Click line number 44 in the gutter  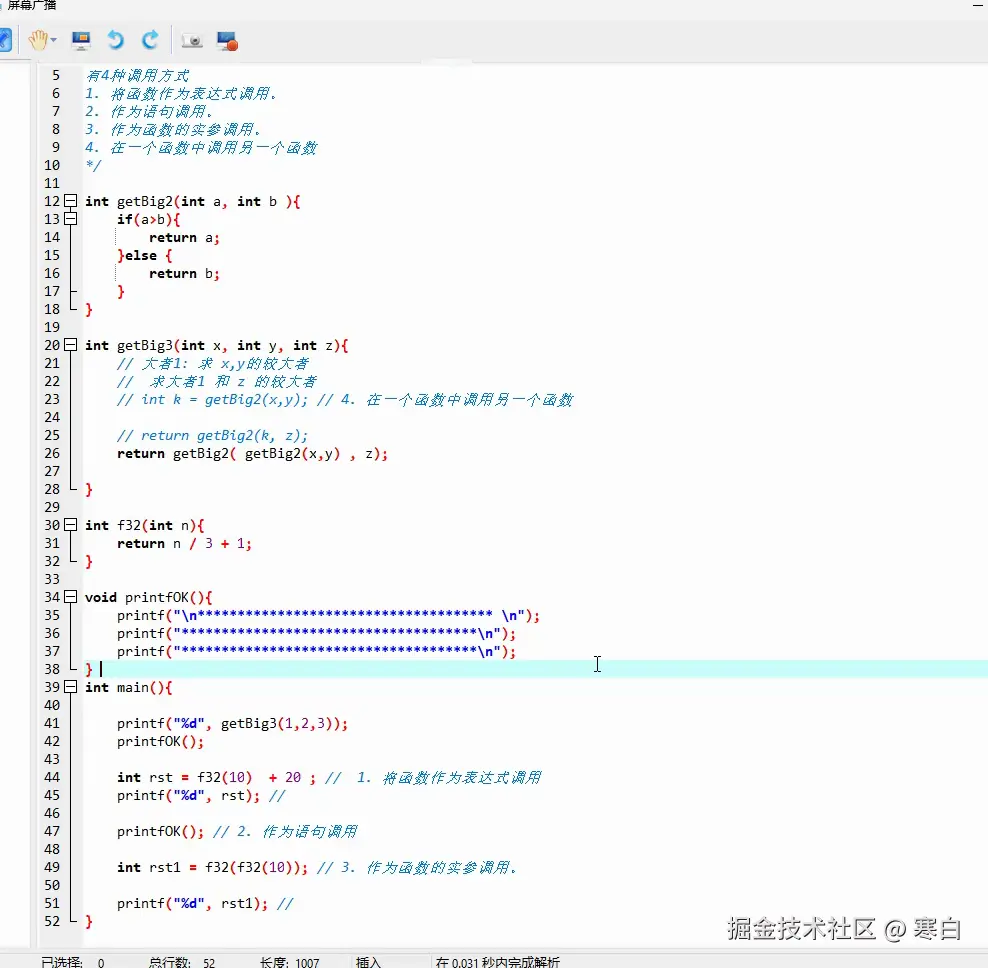[x=52, y=777]
